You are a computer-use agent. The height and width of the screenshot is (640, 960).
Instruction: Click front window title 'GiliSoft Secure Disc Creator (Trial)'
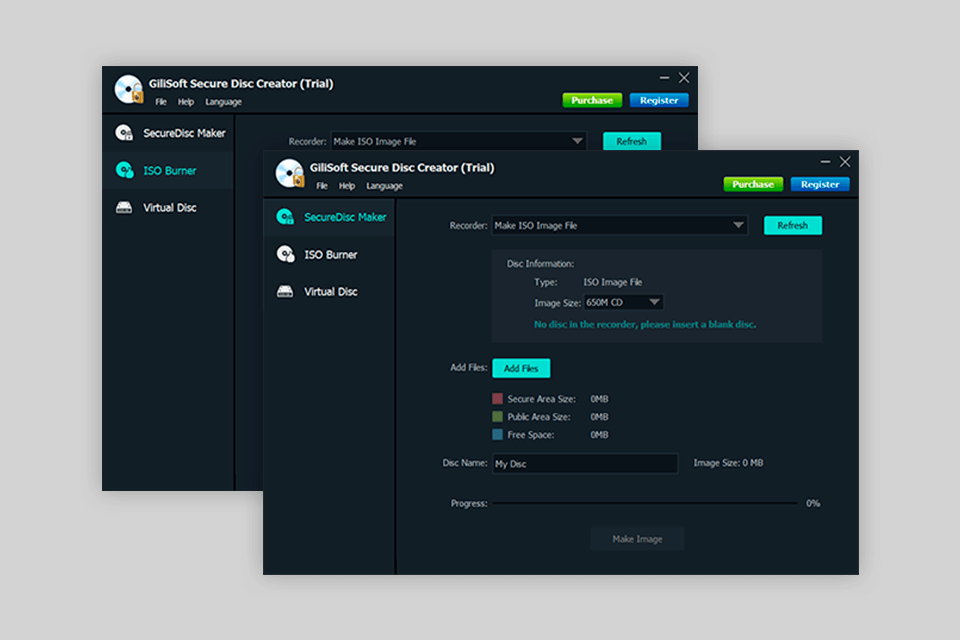point(402,168)
